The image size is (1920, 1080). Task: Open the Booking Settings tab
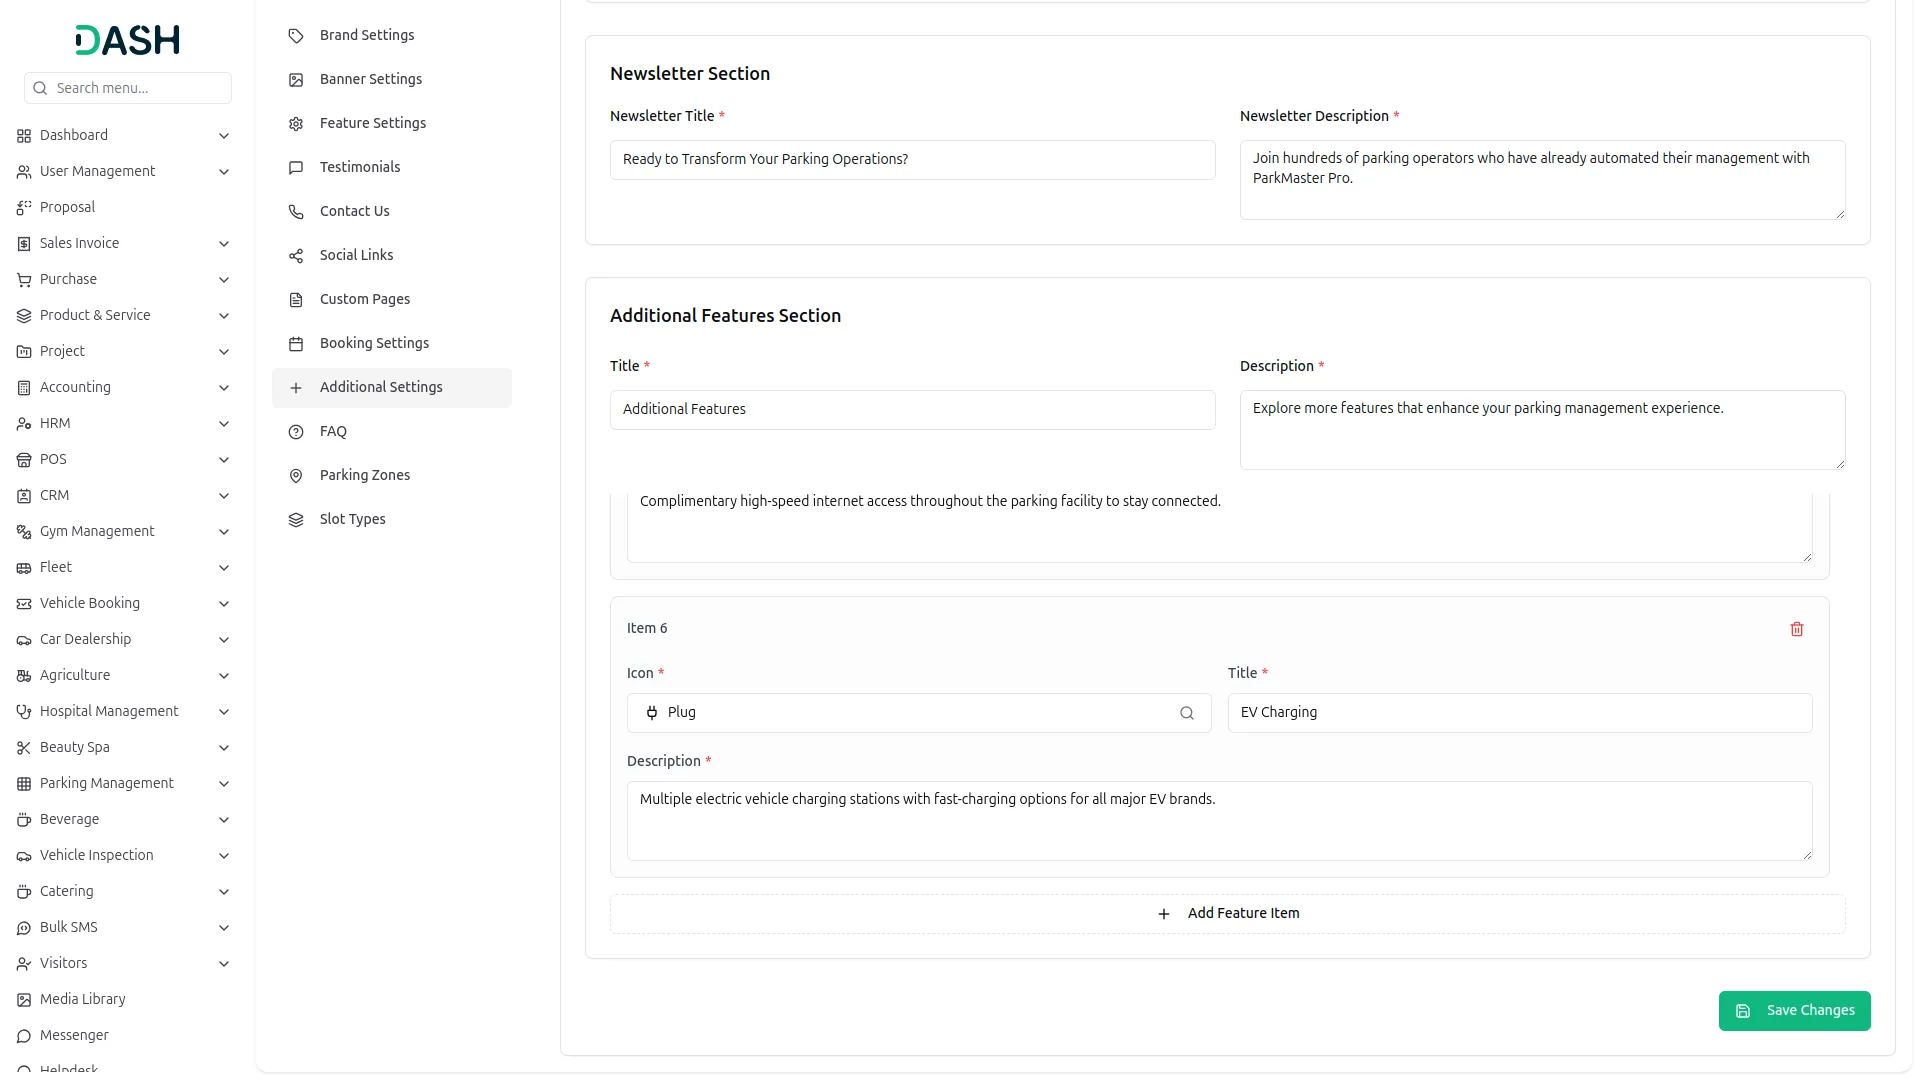pyautogui.click(x=374, y=343)
